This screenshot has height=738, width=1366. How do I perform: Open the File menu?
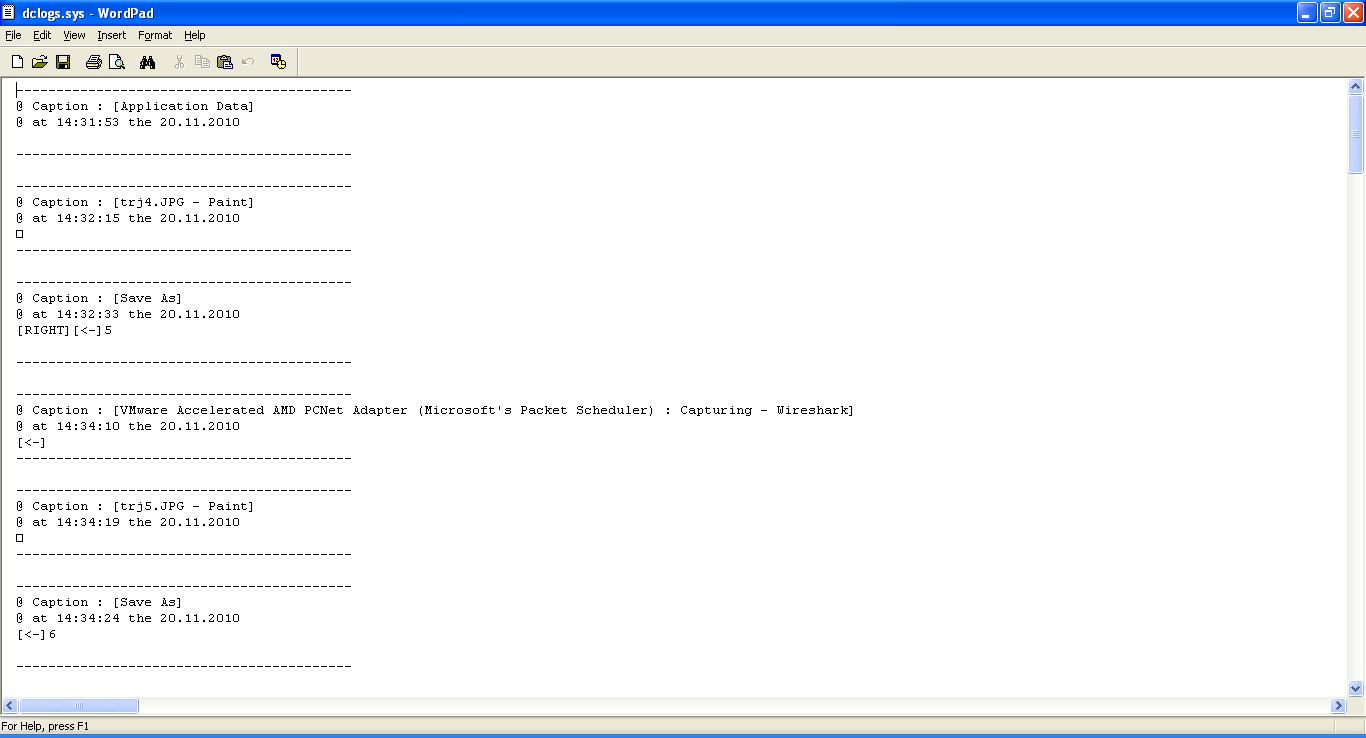13,35
